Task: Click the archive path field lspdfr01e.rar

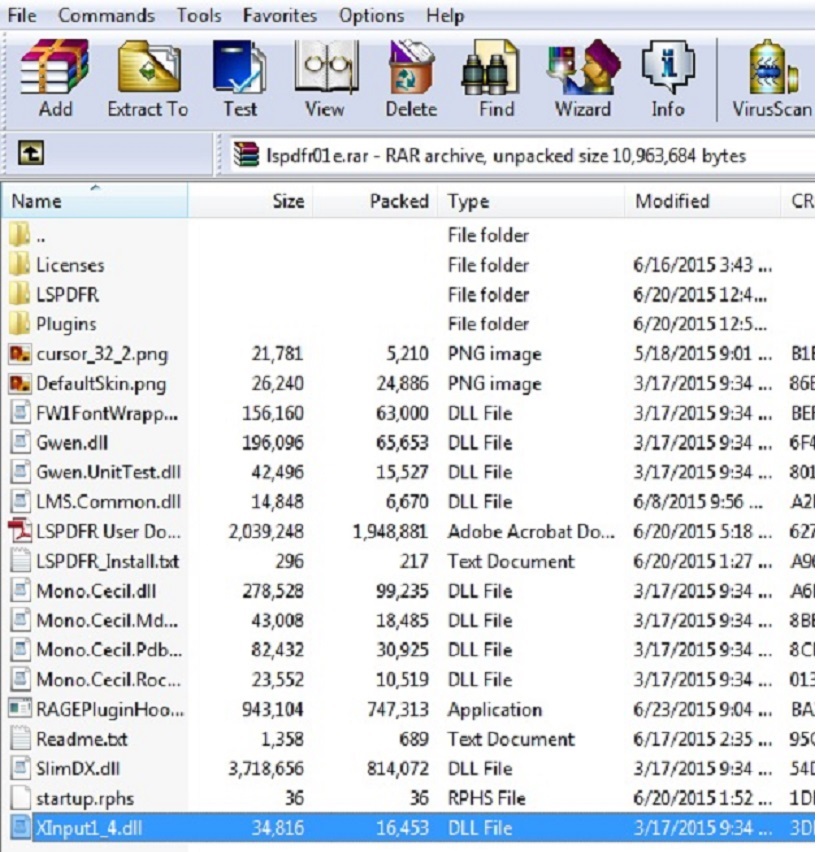Action: (522, 155)
